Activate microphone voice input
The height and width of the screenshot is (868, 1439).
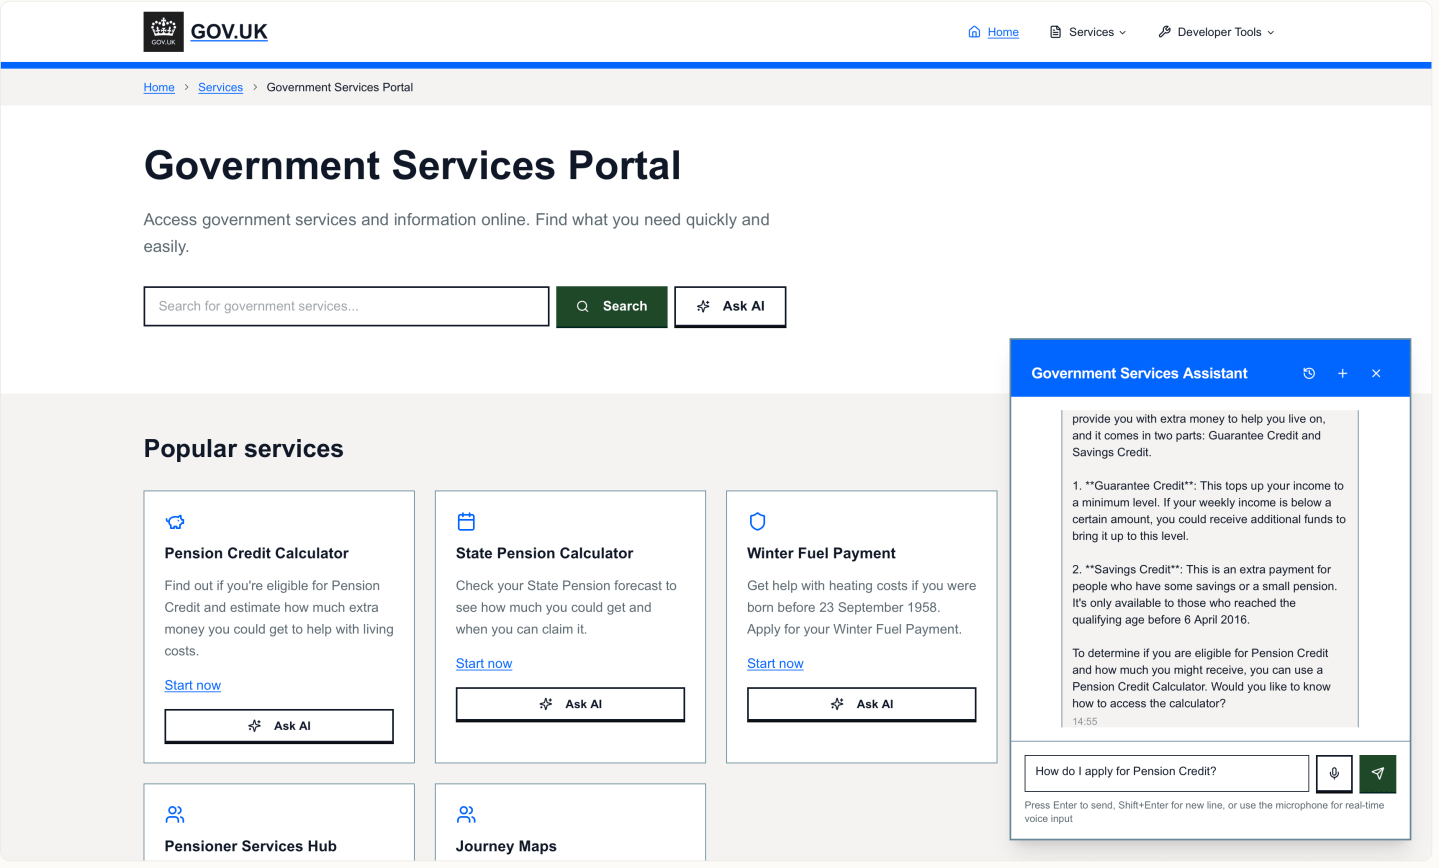tap(1334, 773)
